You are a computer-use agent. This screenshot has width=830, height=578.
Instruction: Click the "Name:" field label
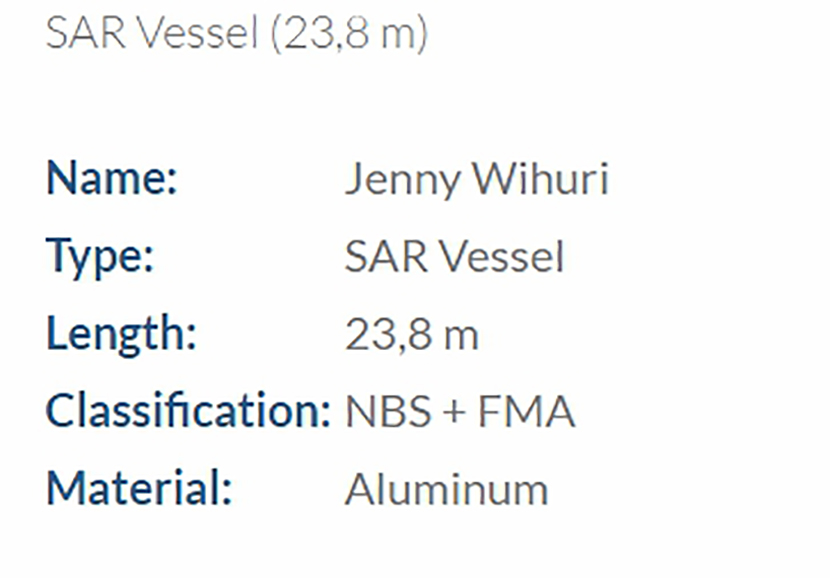coord(111,180)
